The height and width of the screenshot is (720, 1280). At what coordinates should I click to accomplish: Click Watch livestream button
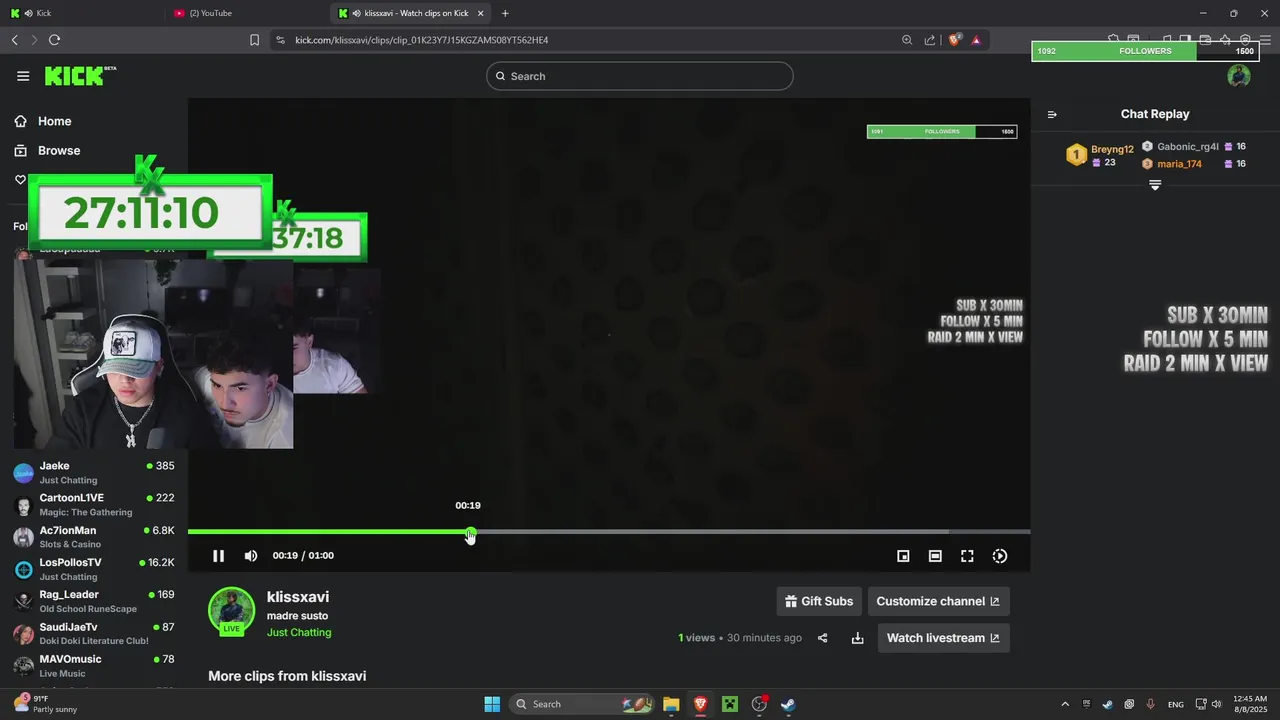coord(943,638)
